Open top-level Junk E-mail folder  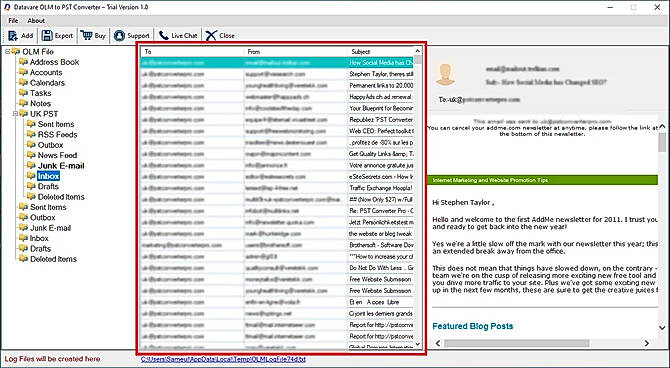coord(50,228)
